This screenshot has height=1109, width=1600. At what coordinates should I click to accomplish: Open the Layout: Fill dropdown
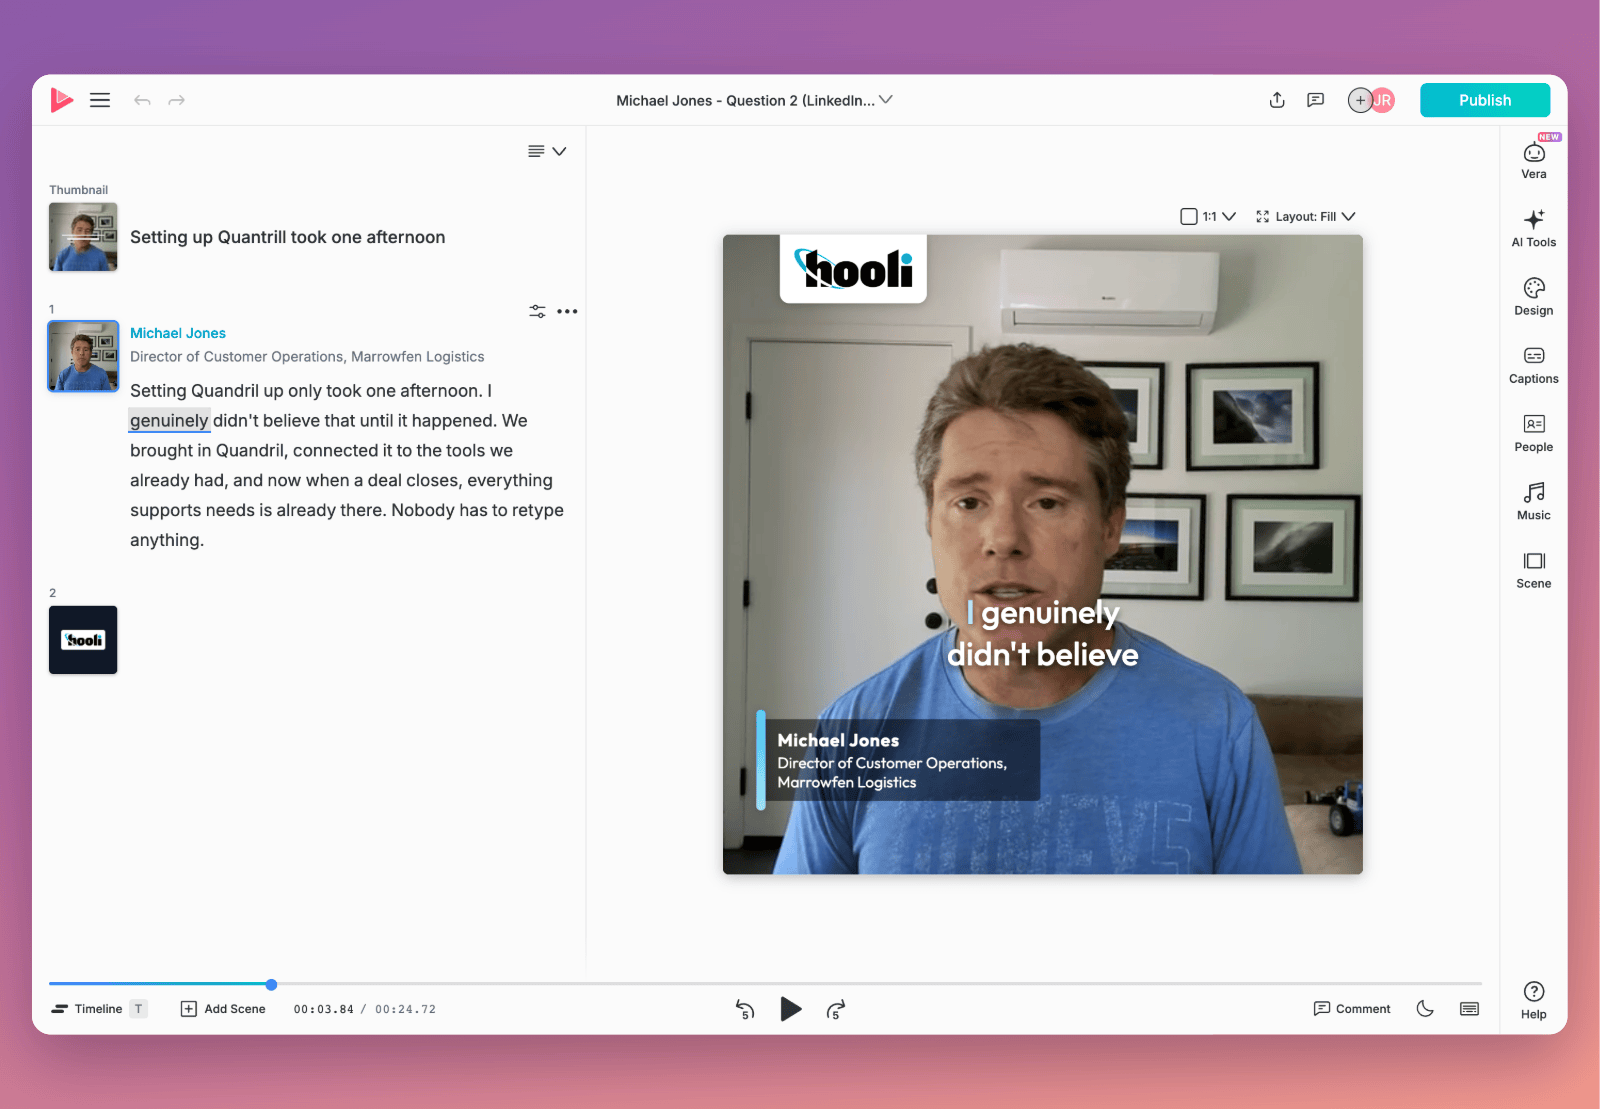(1306, 216)
